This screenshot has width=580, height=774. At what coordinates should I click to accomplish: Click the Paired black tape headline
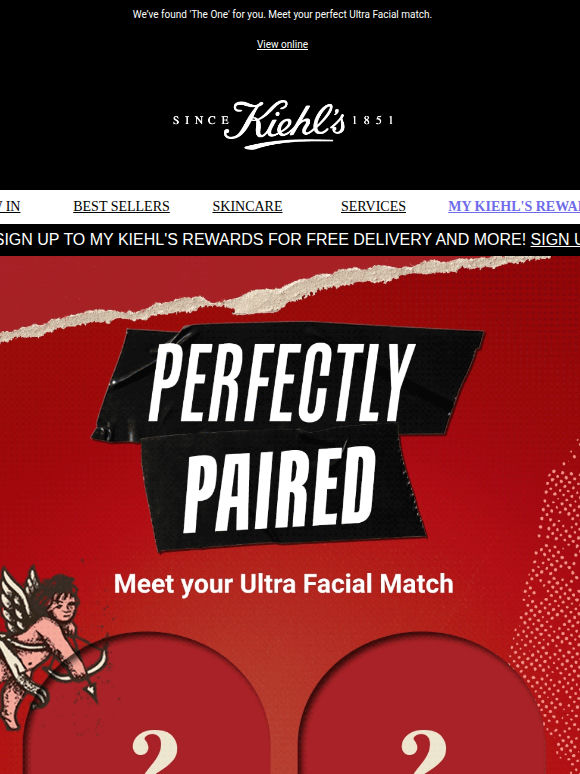(x=283, y=489)
